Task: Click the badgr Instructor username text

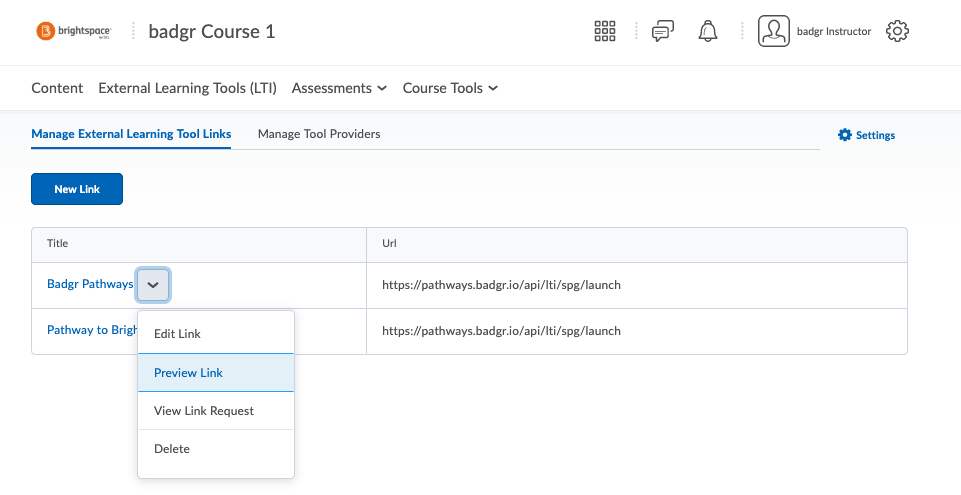Action: 834,31
